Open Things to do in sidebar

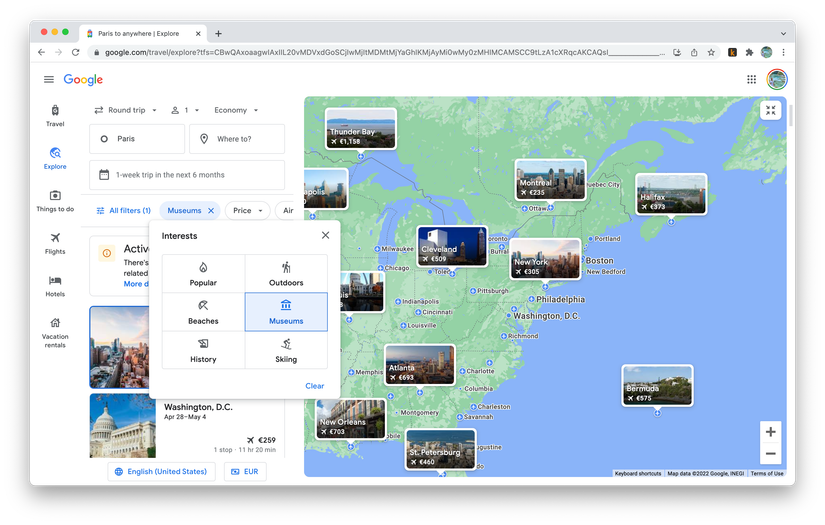pyautogui.click(x=55, y=201)
